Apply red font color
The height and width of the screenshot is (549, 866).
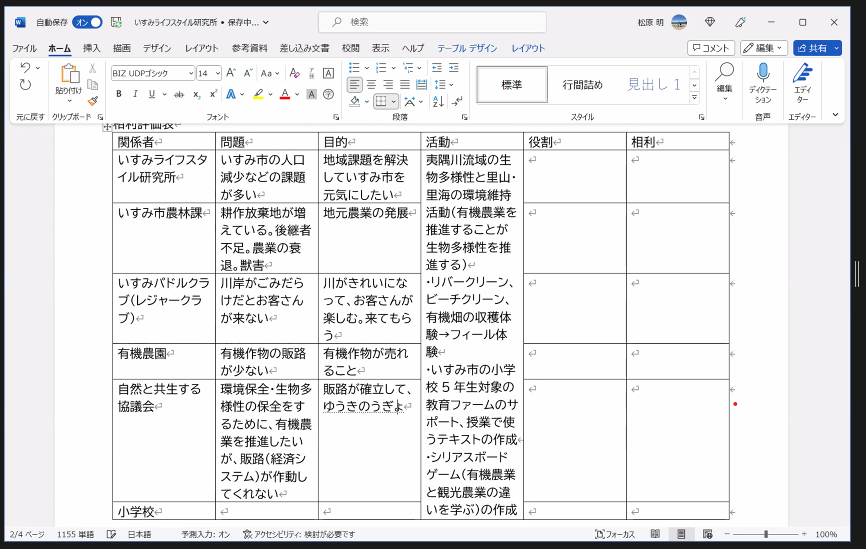285,94
